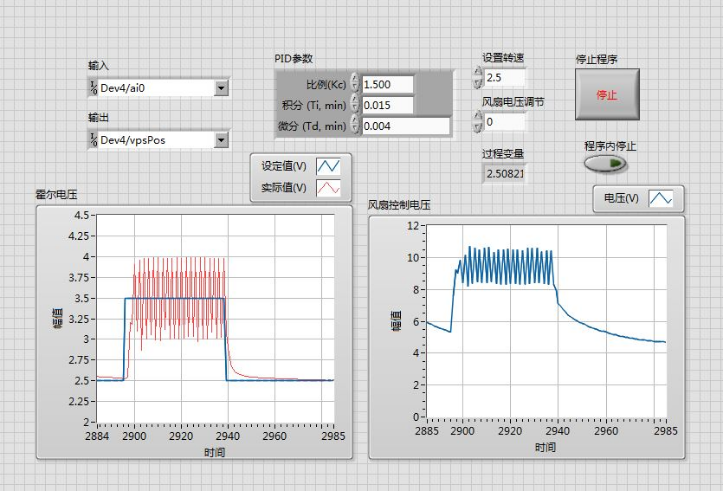The width and height of the screenshot is (723, 491).
Task: Click the 设置转速 stepper arrows
Action: click(477, 77)
